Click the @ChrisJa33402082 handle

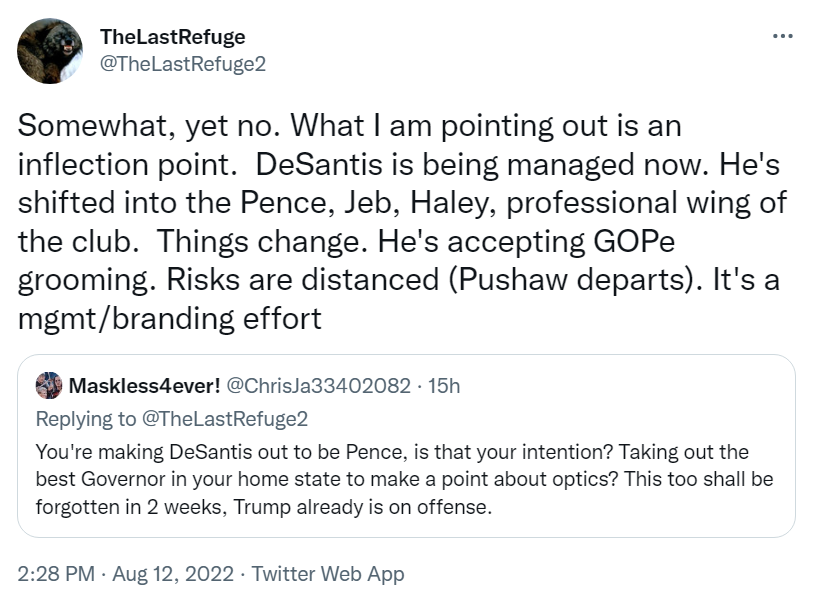tap(322, 386)
